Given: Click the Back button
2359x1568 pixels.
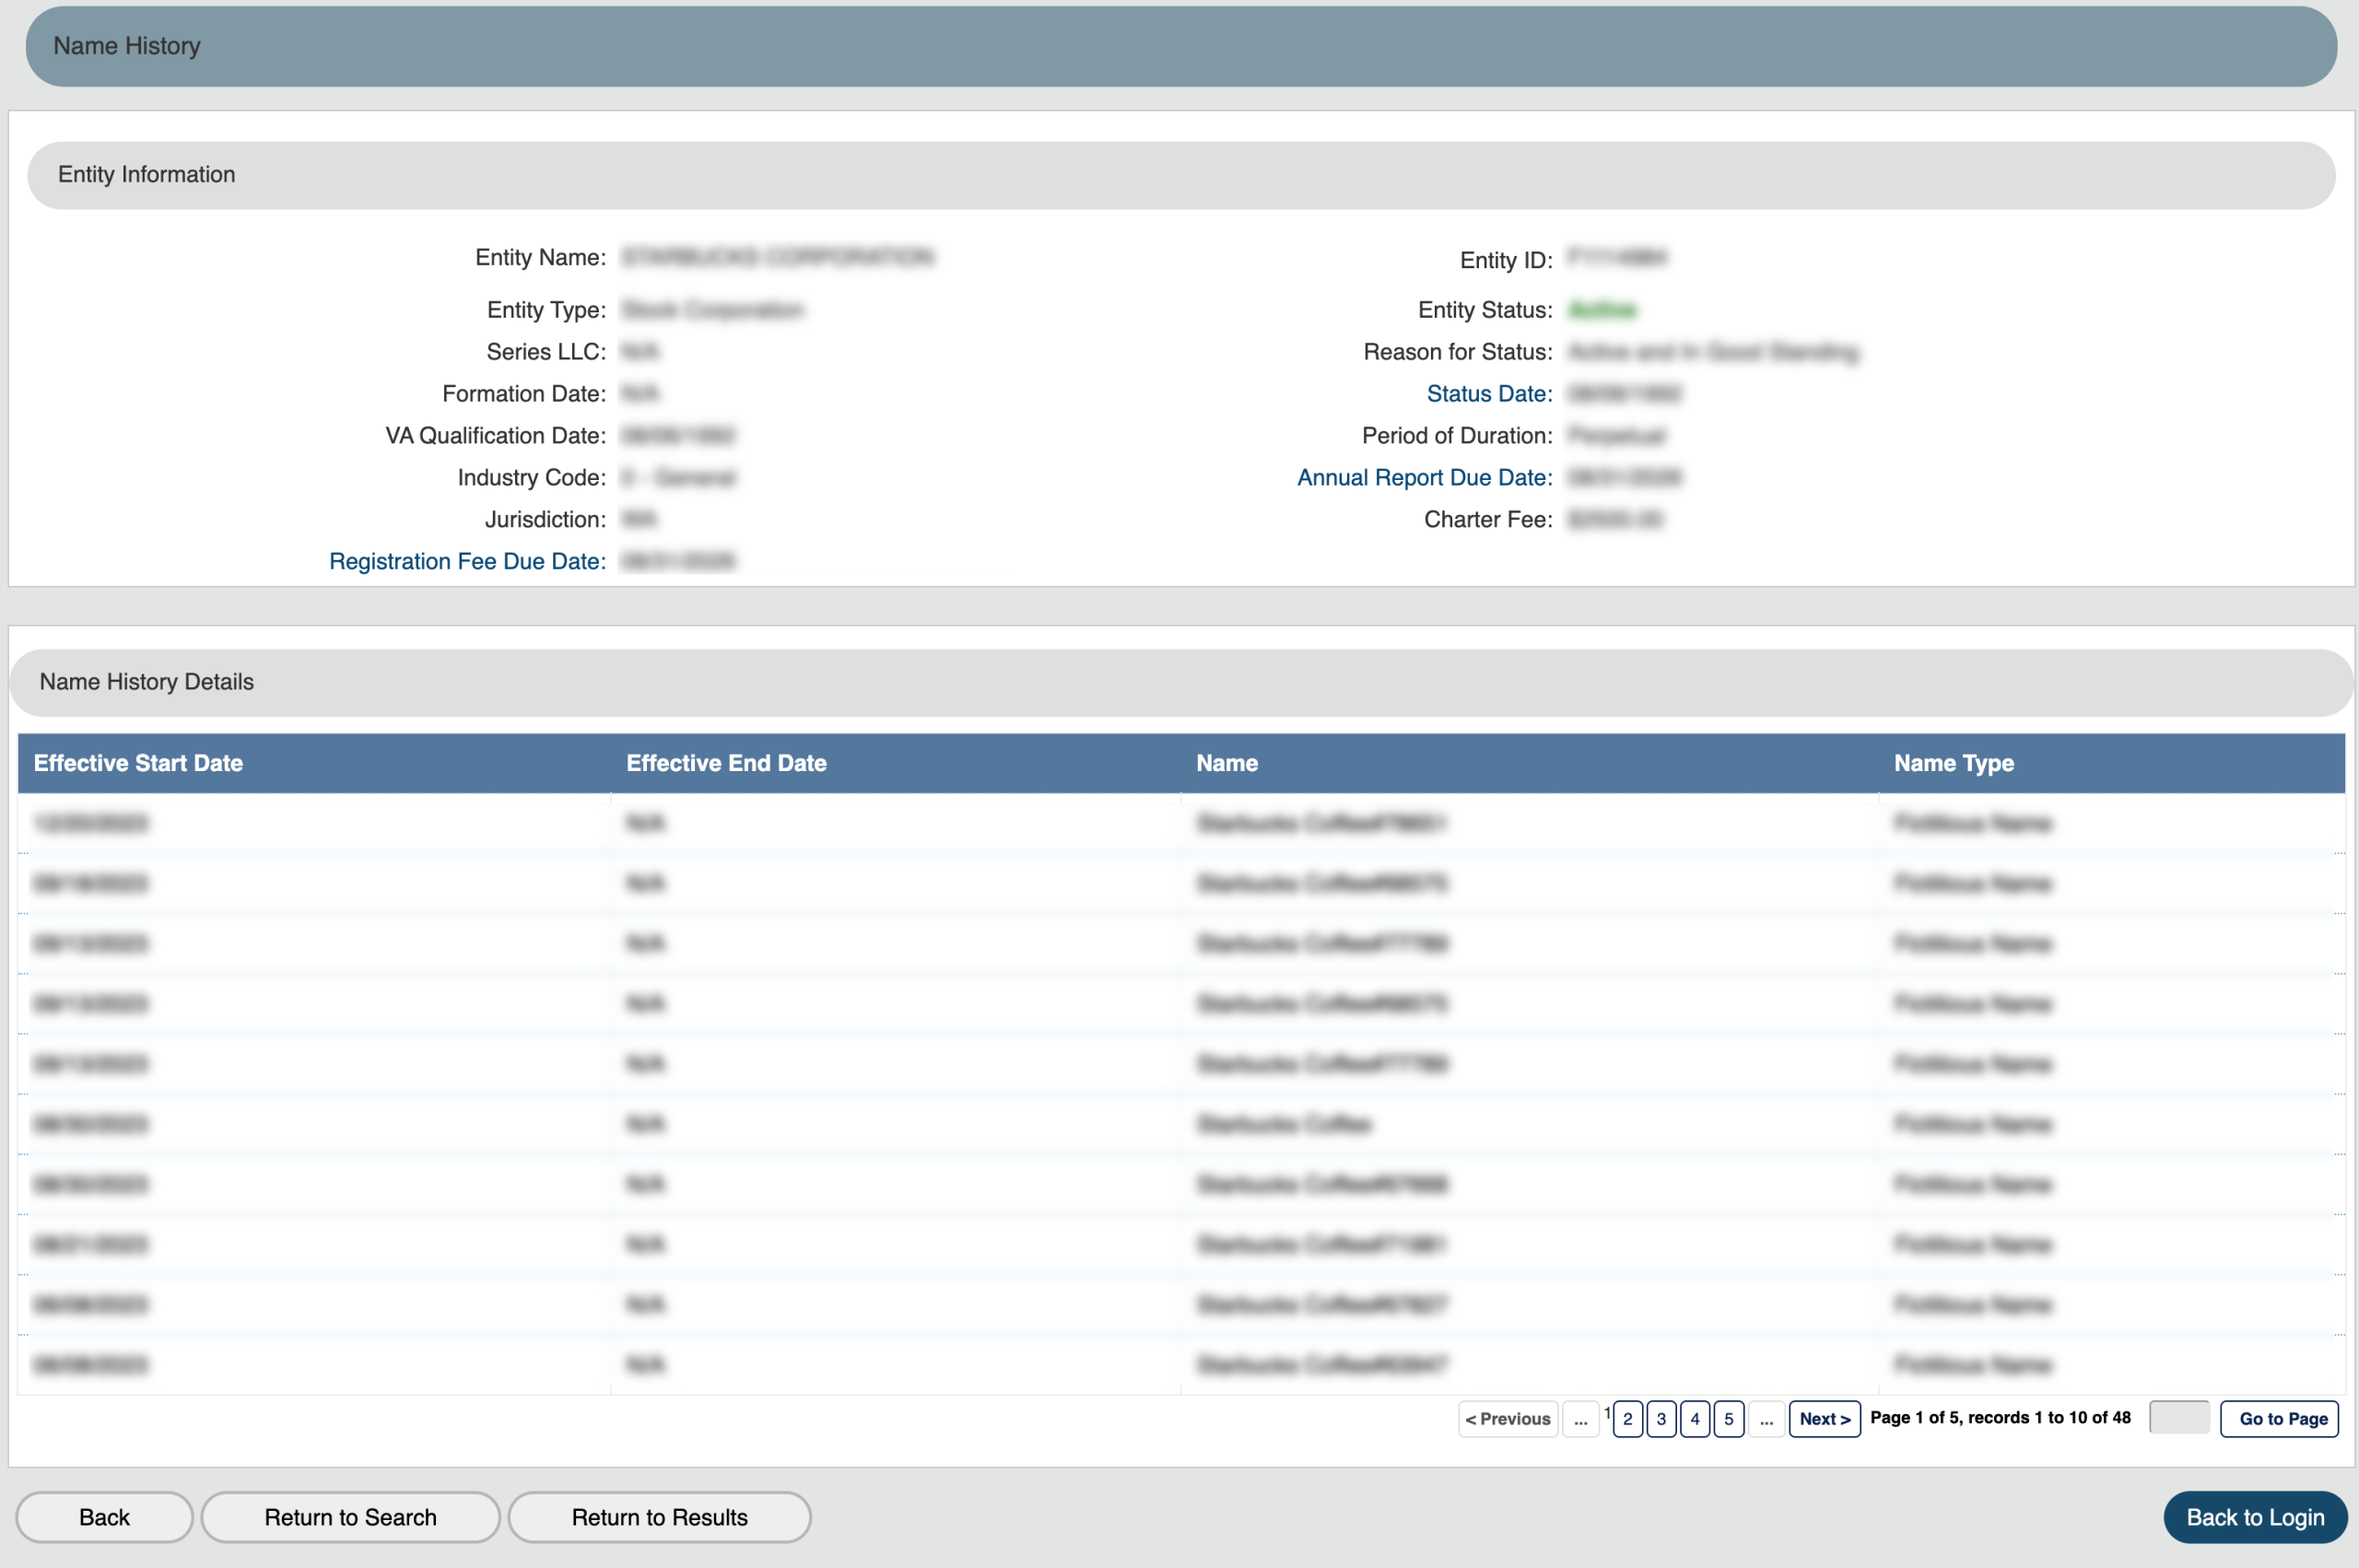Looking at the screenshot, I should (104, 1517).
